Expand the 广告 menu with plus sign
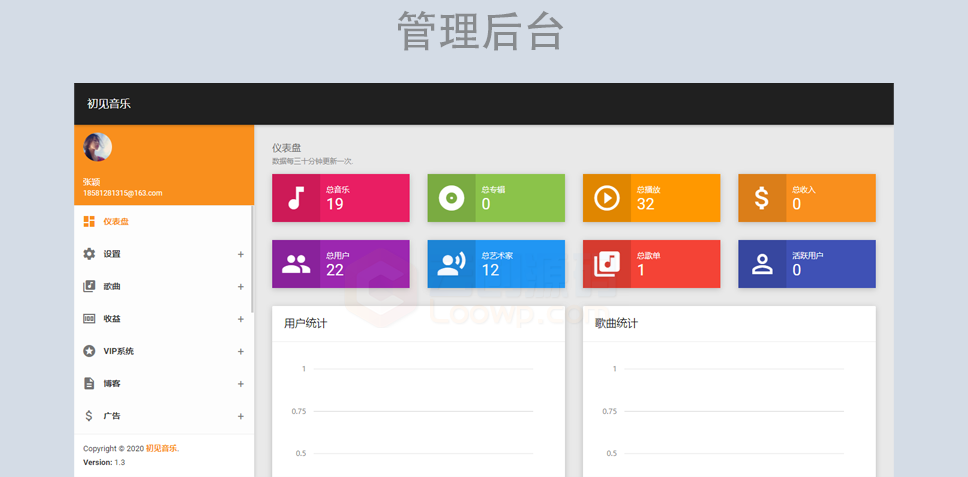This screenshot has height=477, width=968. (x=241, y=417)
